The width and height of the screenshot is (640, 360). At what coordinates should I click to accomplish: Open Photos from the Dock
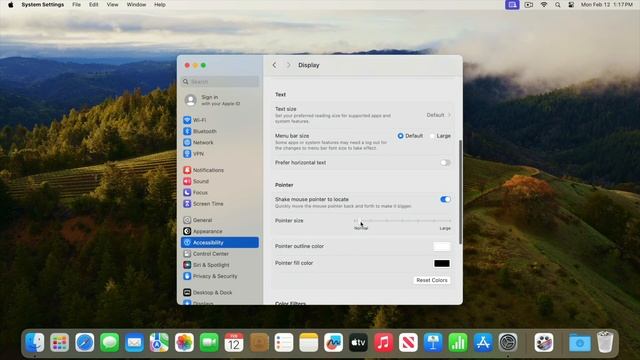click(184, 342)
